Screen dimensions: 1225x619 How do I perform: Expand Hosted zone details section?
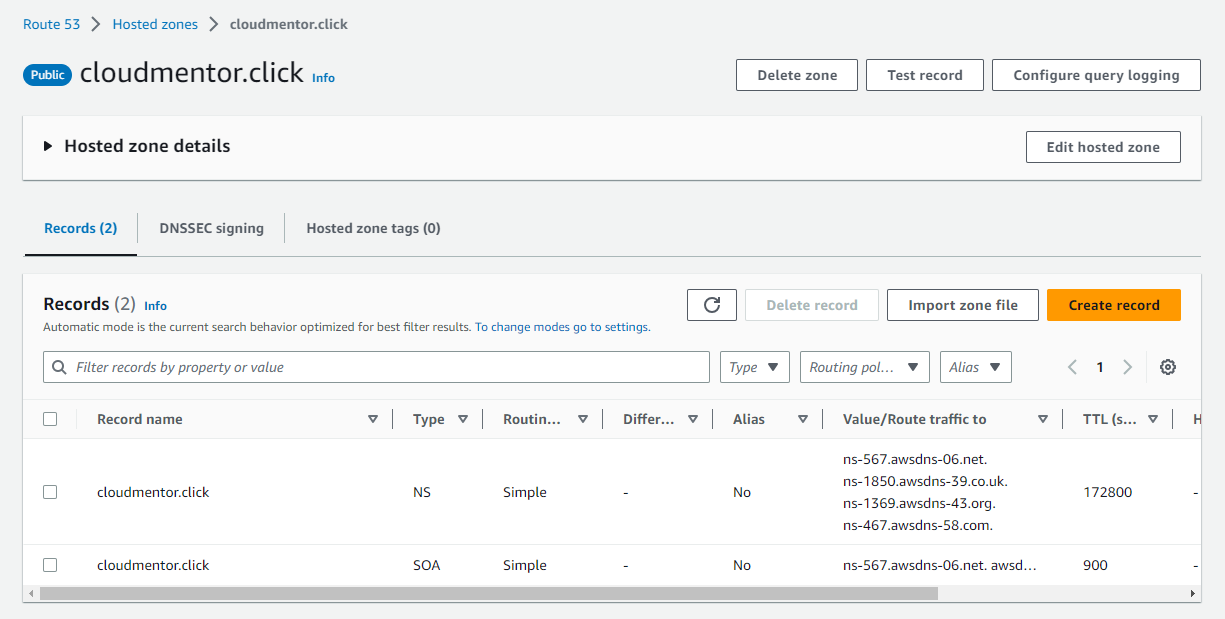(x=48, y=146)
